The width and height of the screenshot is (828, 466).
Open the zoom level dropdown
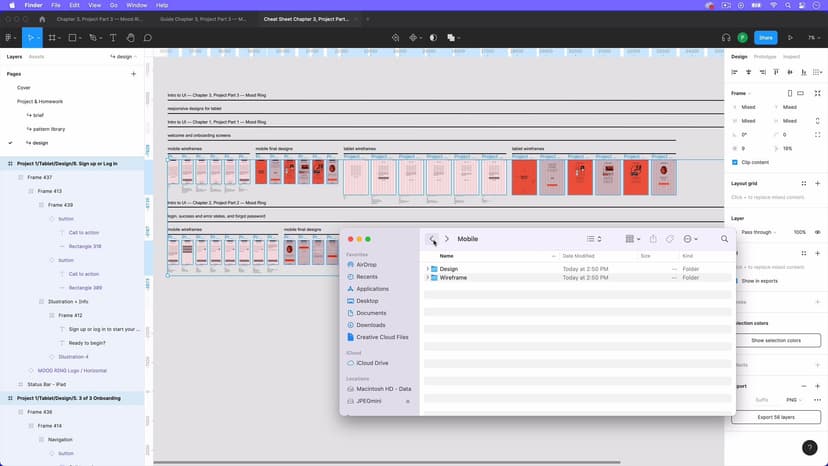pos(812,38)
